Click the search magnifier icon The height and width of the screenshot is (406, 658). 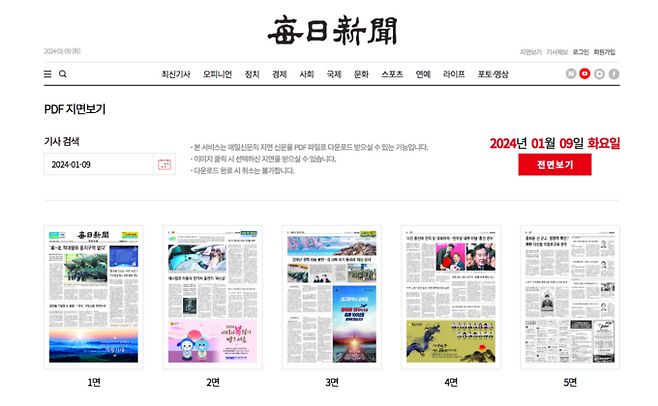click(x=63, y=74)
